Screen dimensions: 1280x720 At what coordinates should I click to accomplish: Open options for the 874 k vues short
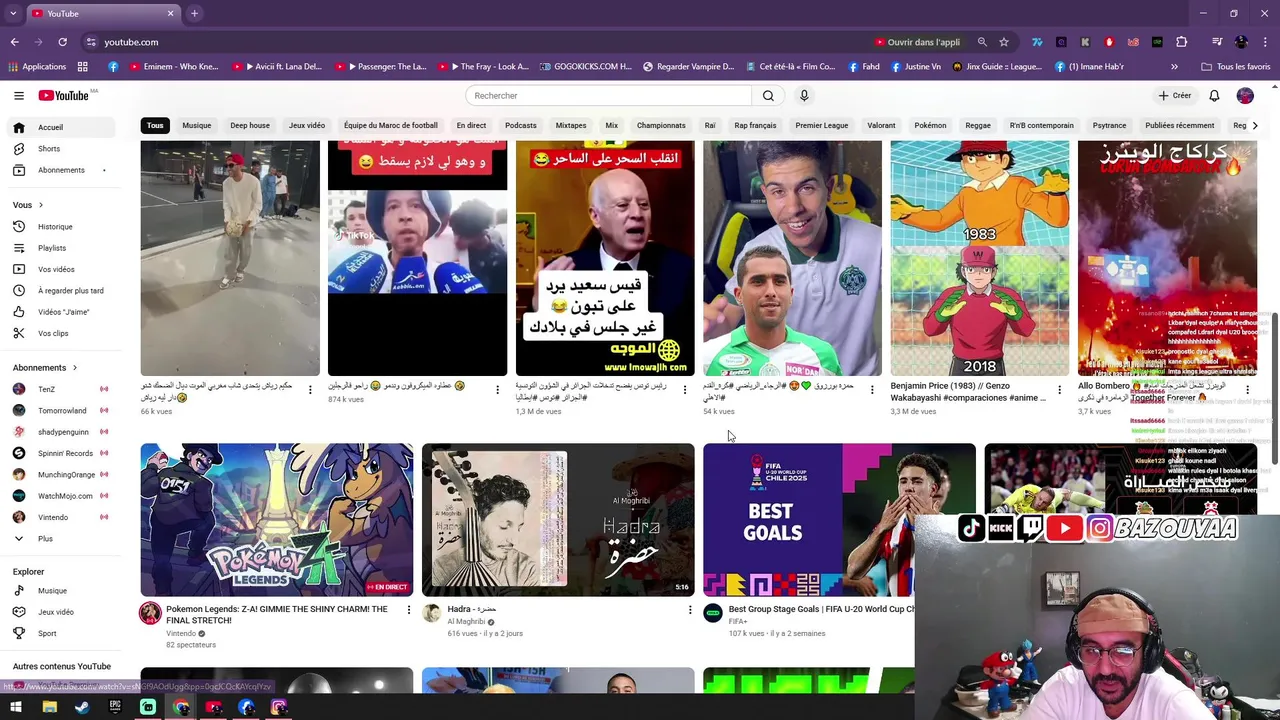coord(497,390)
